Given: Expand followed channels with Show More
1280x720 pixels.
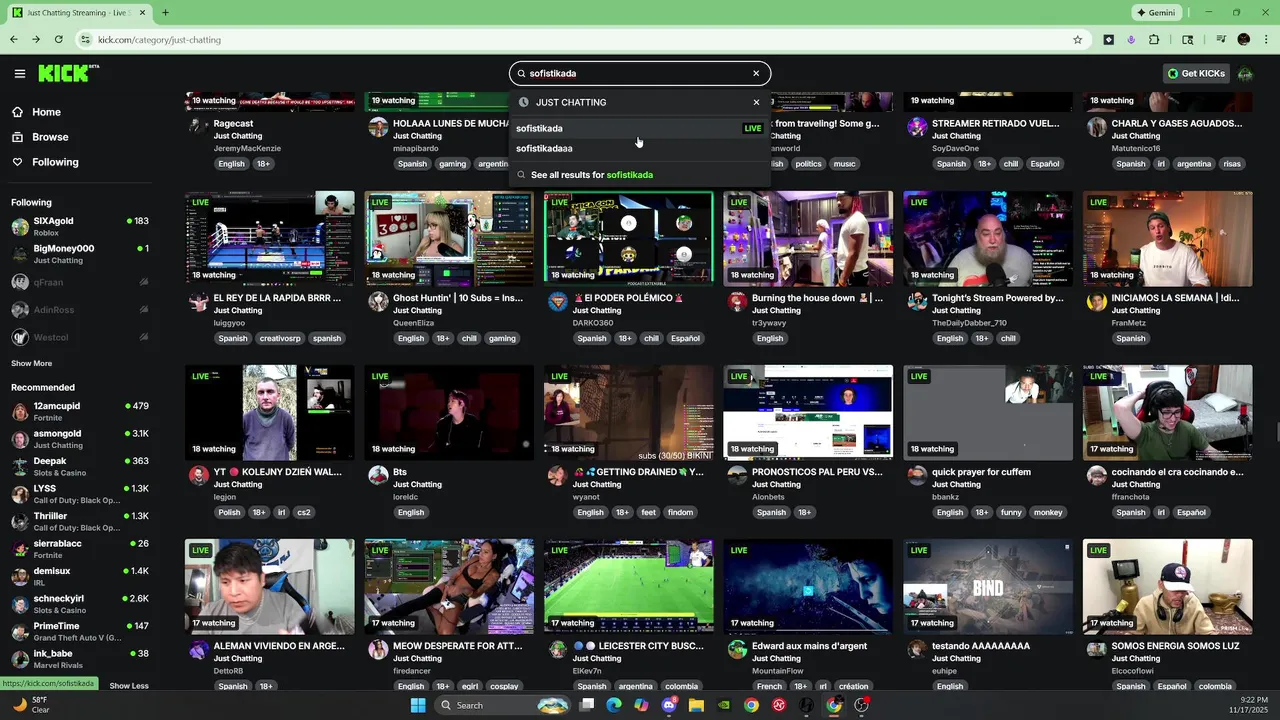Looking at the screenshot, I should click(x=32, y=363).
